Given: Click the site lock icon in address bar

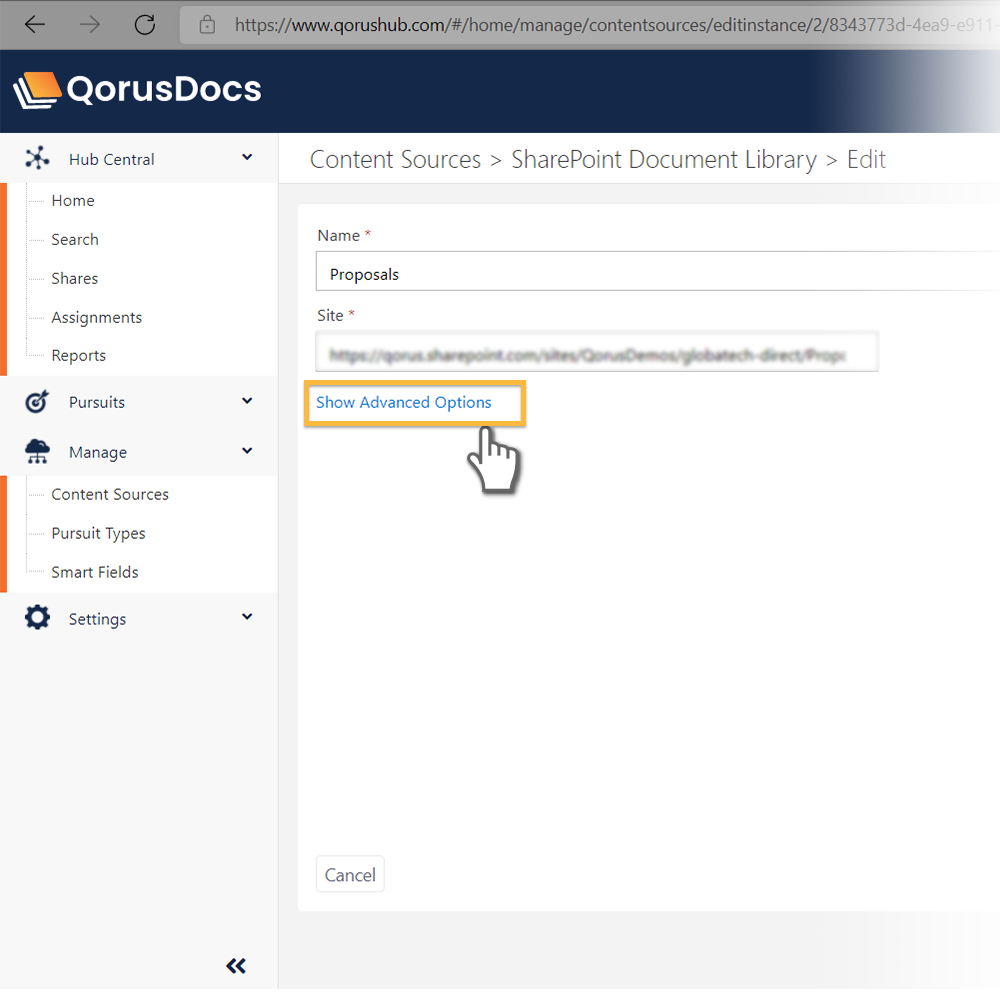Looking at the screenshot, I should [208, 24].
